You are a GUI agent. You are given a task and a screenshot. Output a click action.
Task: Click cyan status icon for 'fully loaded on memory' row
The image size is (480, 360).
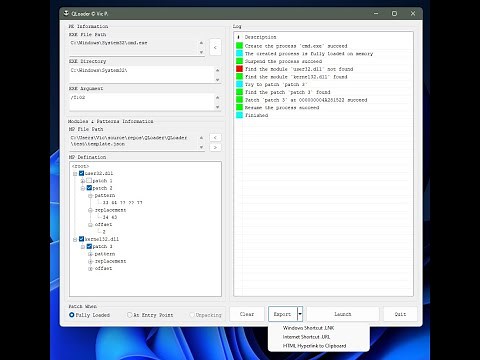[x=239, y=53]
